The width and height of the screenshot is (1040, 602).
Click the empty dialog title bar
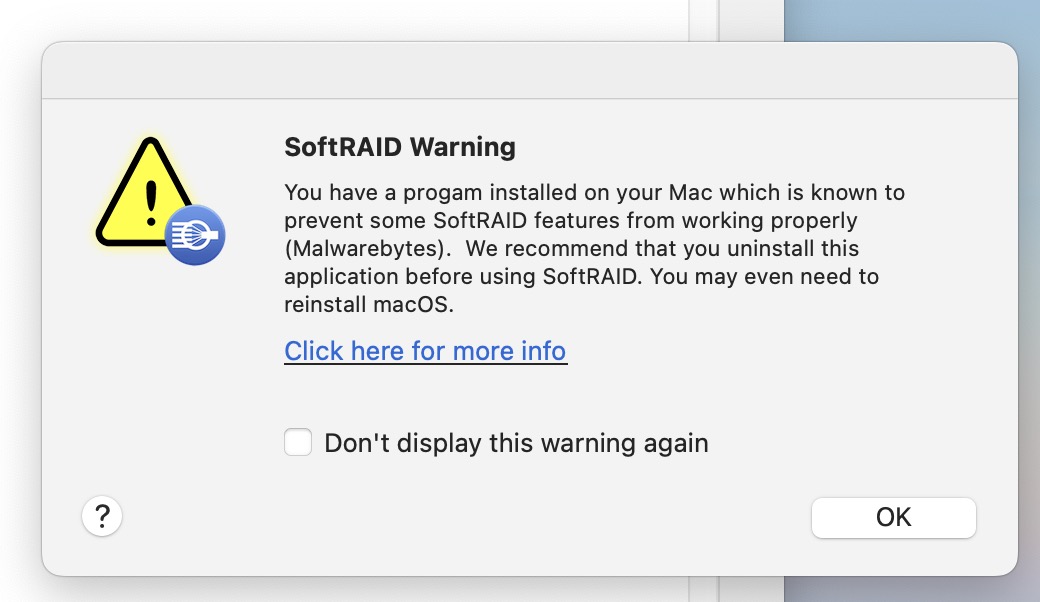(x=530, y=71)
